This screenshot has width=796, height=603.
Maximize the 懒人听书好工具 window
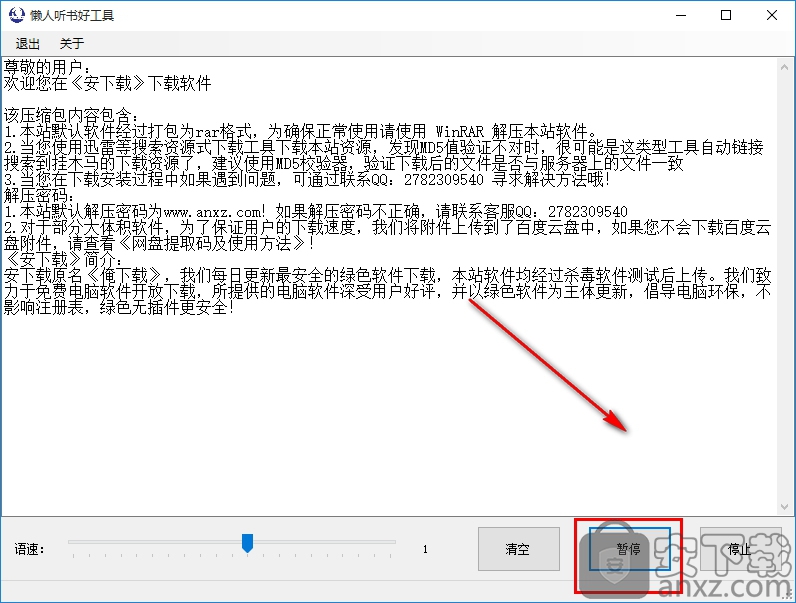[726, 15]
